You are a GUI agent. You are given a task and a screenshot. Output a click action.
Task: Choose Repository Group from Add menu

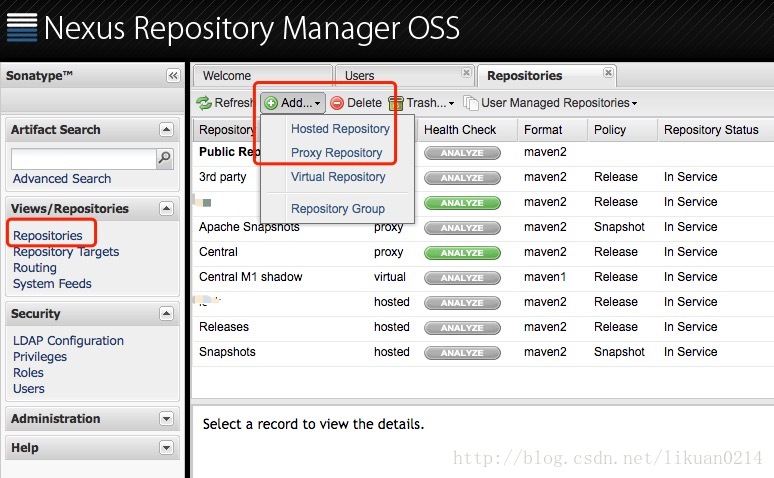point(338,209)
